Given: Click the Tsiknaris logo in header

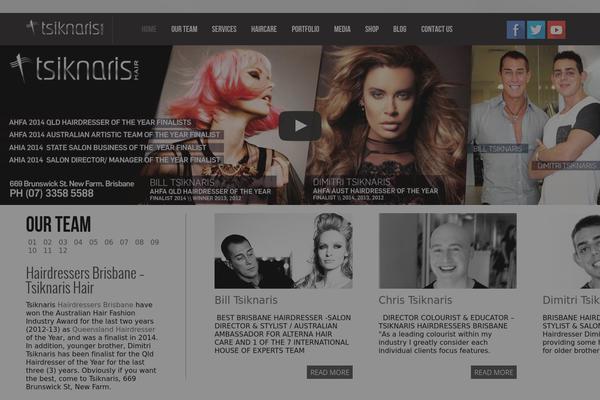Looking at the screenshot, I should point(65,28).
